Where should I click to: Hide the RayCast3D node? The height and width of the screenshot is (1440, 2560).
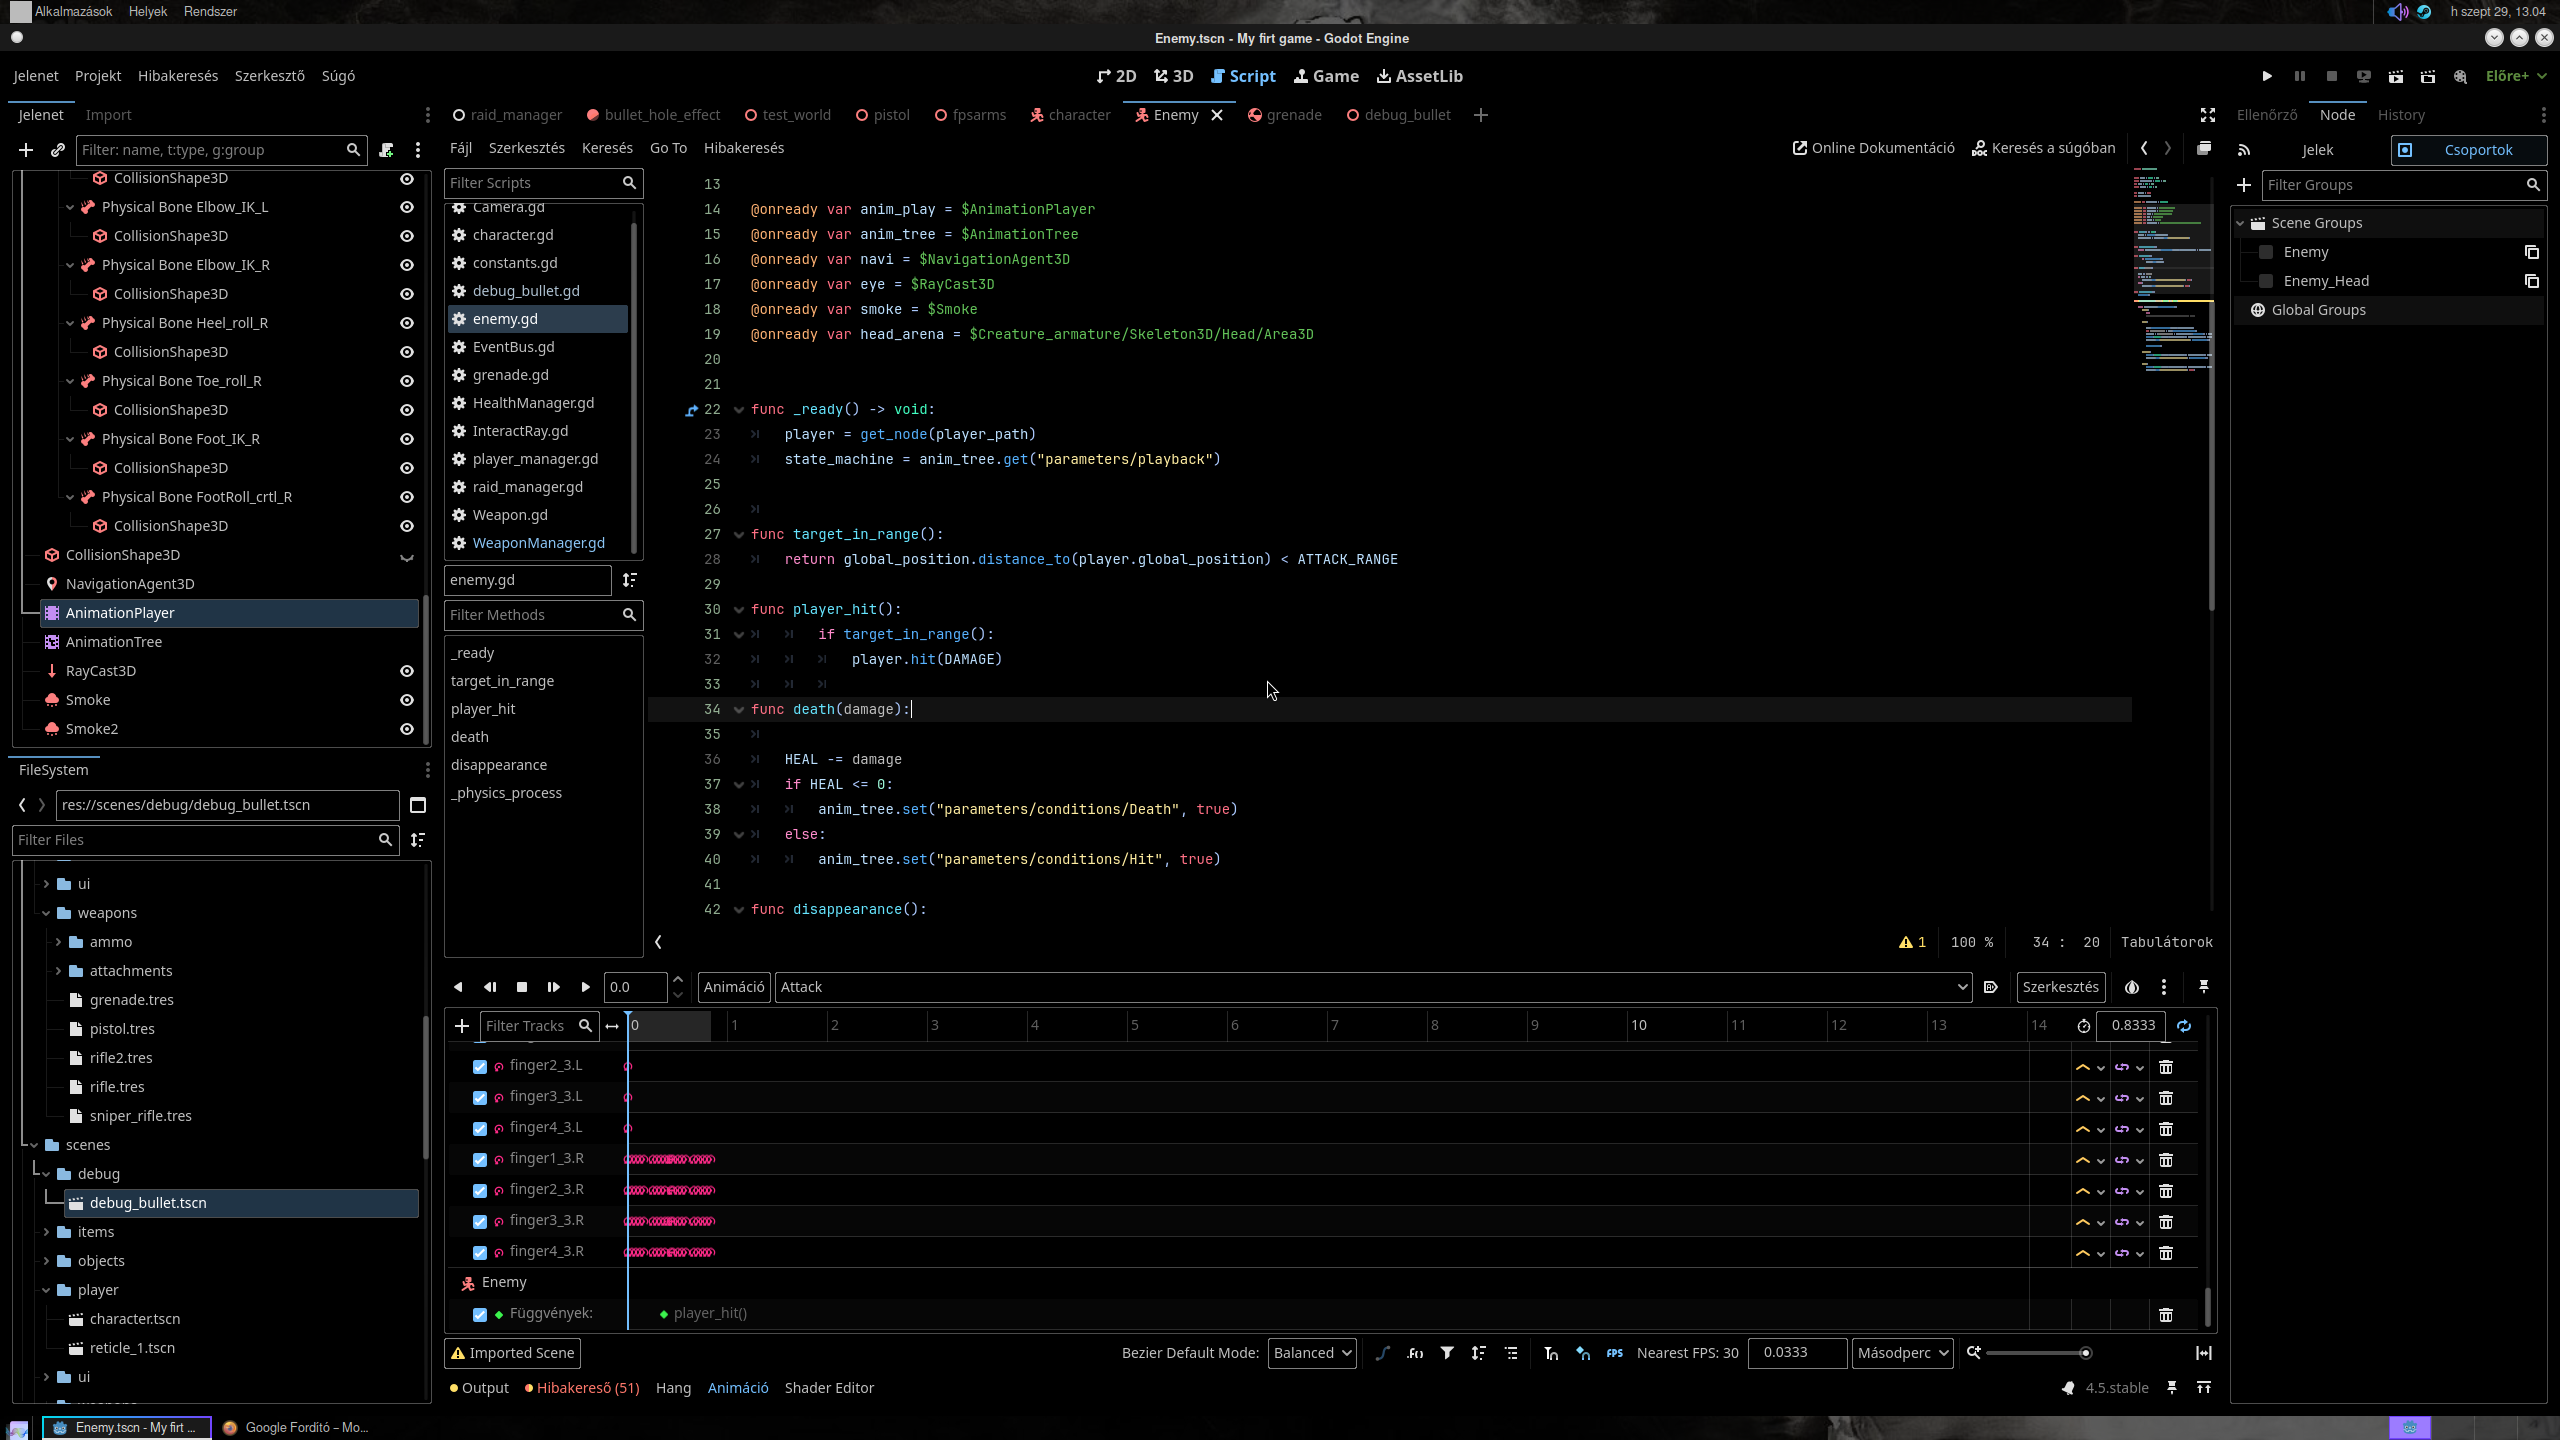click(x=407, y=671)
